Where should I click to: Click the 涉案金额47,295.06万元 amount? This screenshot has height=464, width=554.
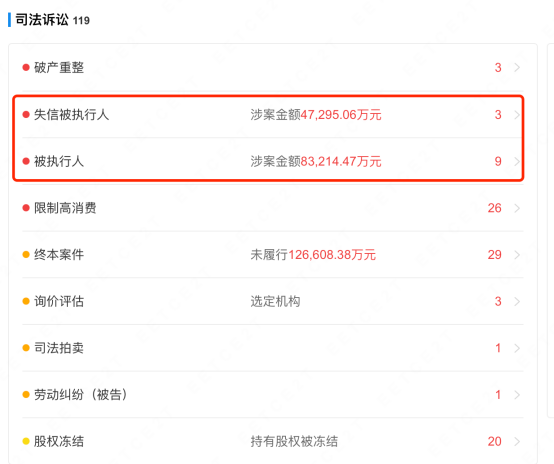316,114
